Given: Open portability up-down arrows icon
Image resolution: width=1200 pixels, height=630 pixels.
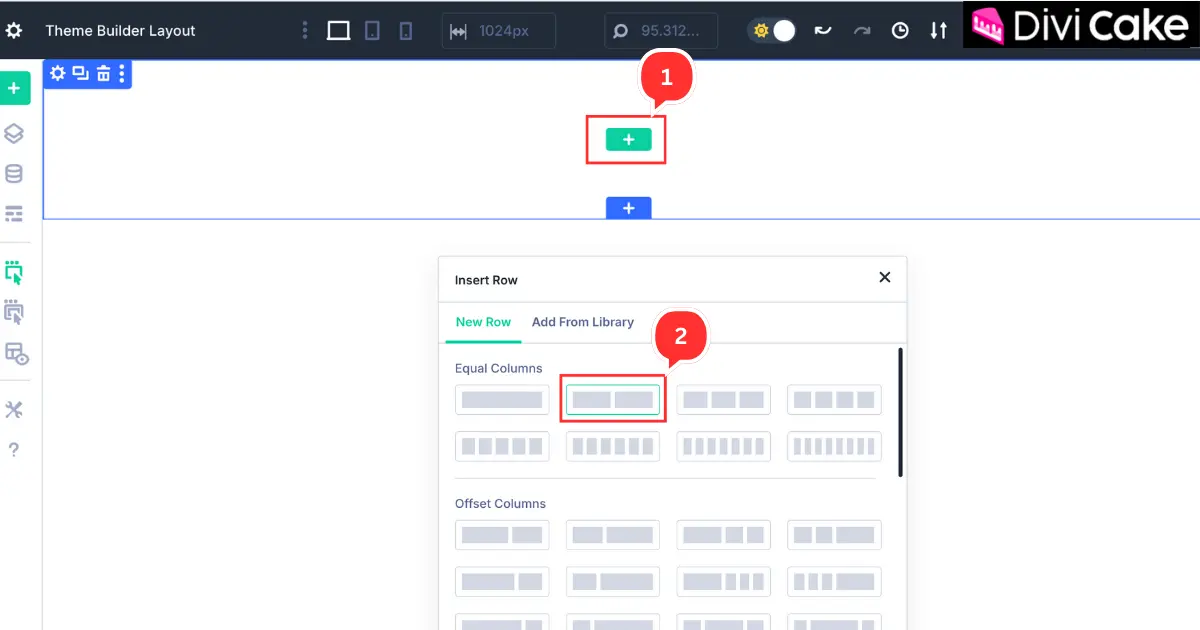Looking at the screenshot, I should [x=938, y=31].
